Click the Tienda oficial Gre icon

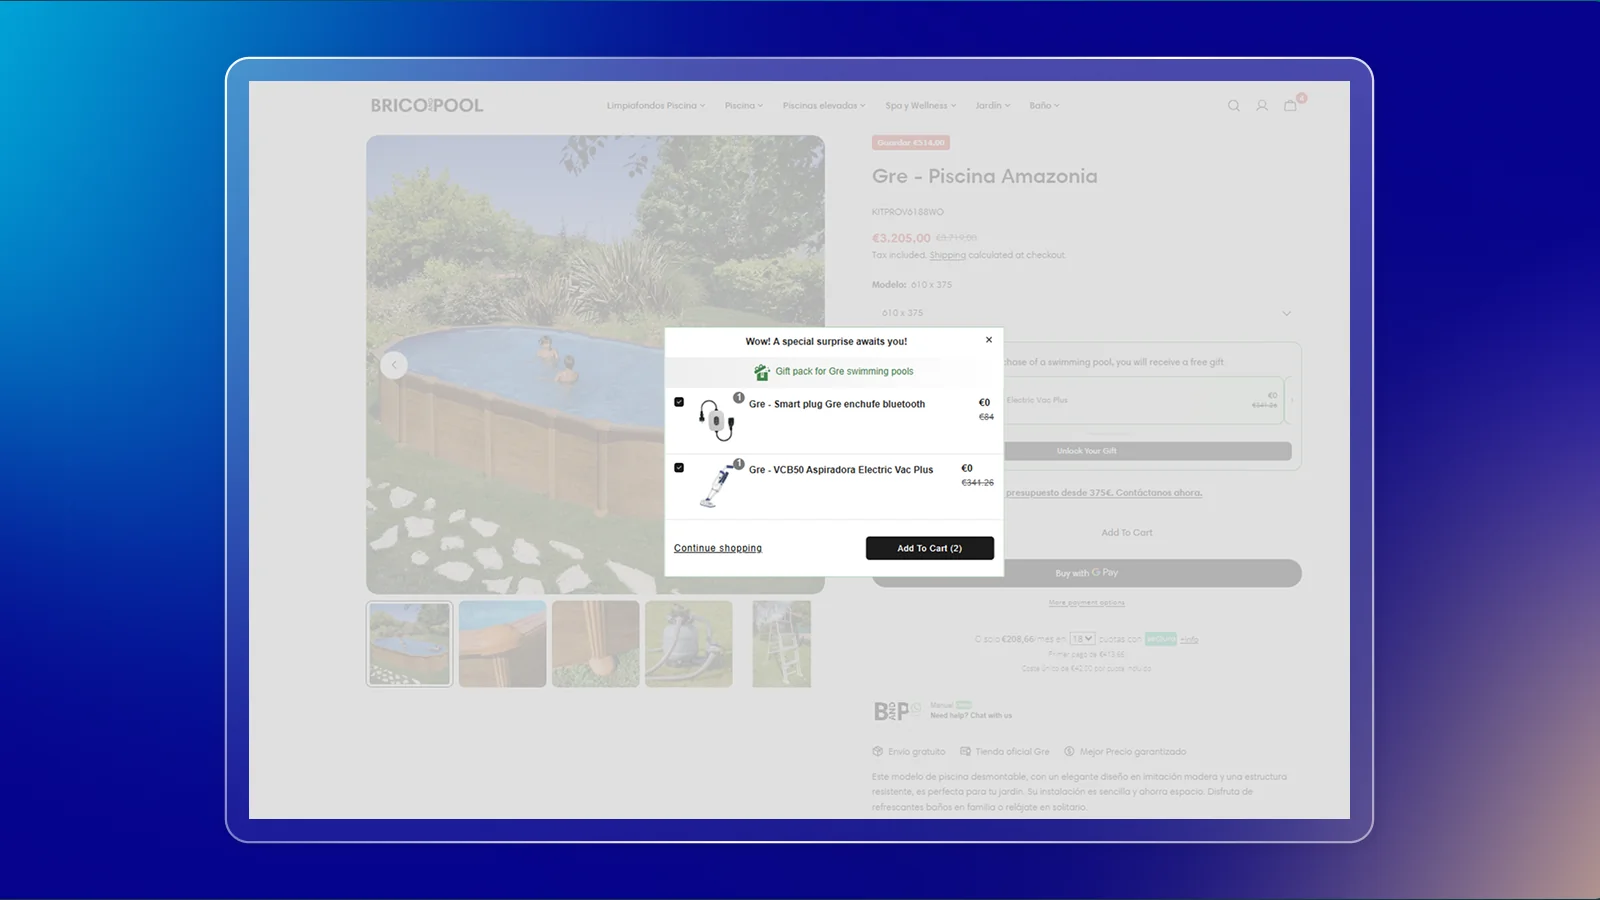(965, 751)
